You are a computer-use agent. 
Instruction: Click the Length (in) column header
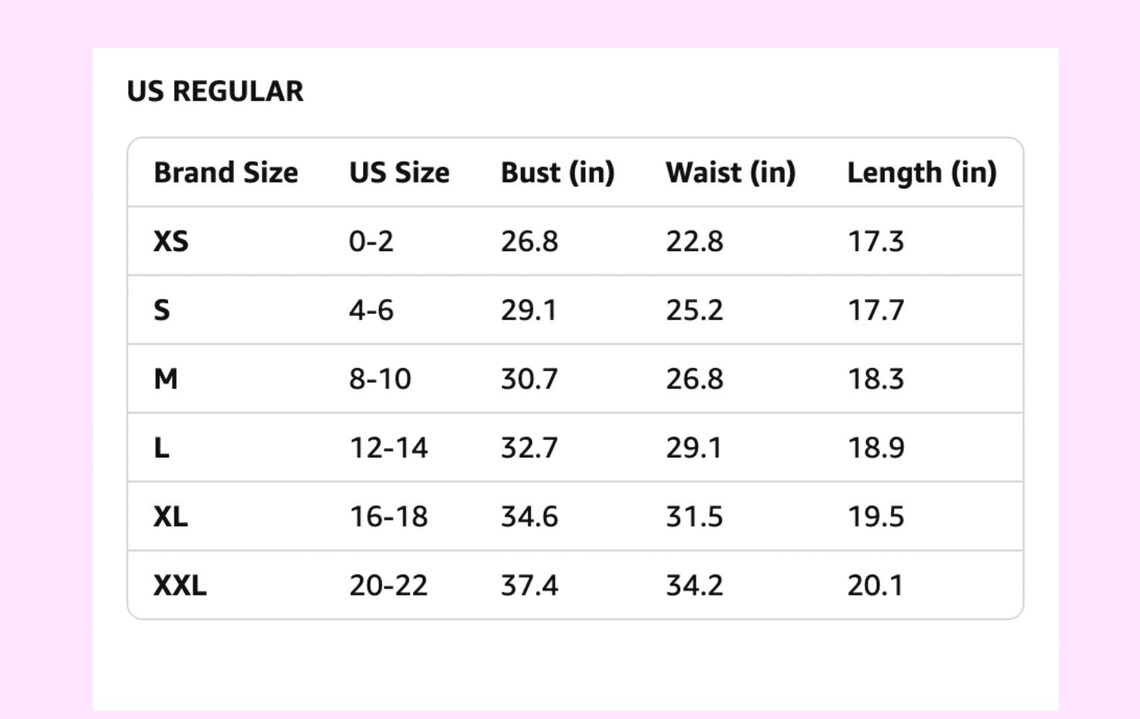click(922, 173)
